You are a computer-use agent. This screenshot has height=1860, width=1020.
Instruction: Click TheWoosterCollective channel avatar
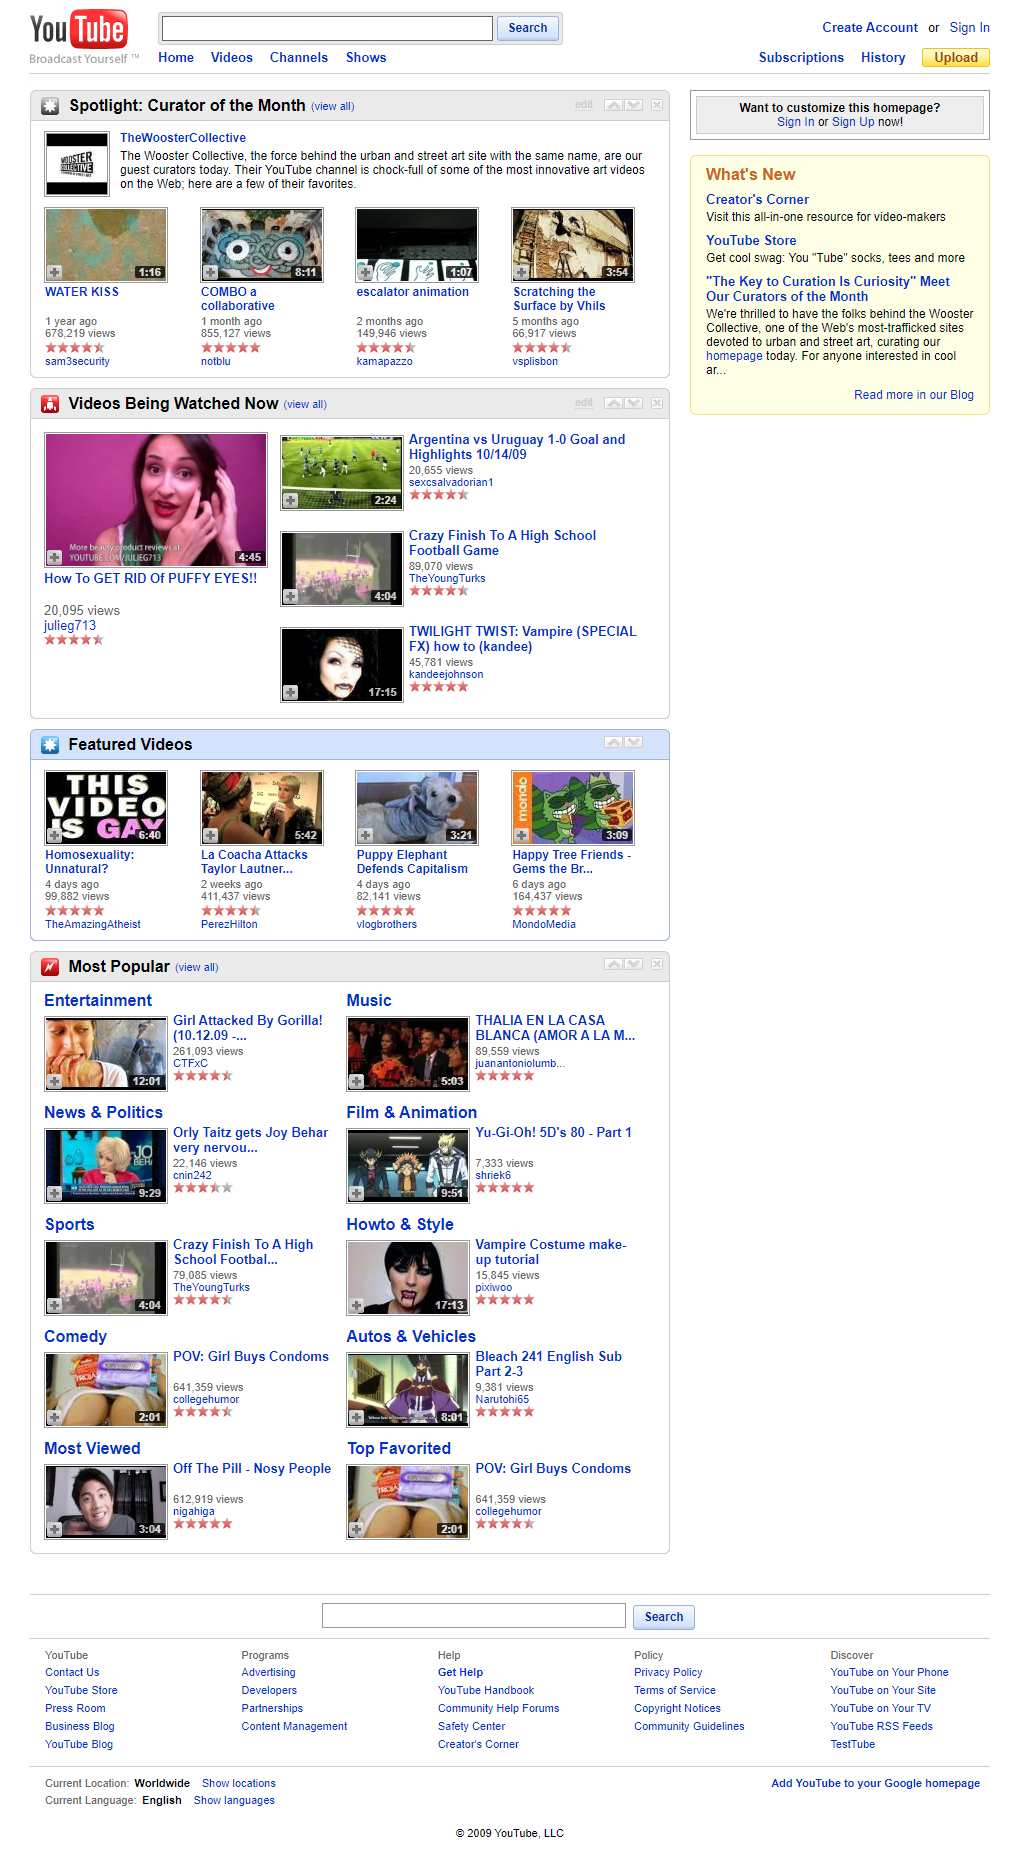[x=77, y=164]
